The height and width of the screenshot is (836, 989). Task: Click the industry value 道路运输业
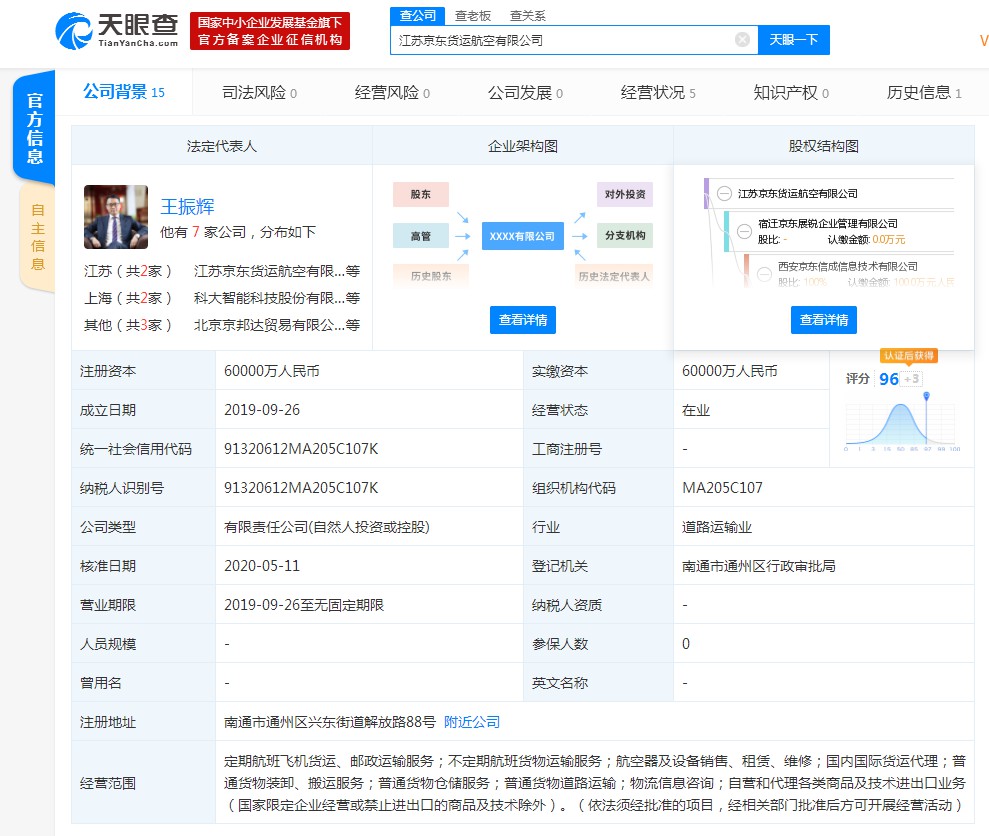coord(717,527)
